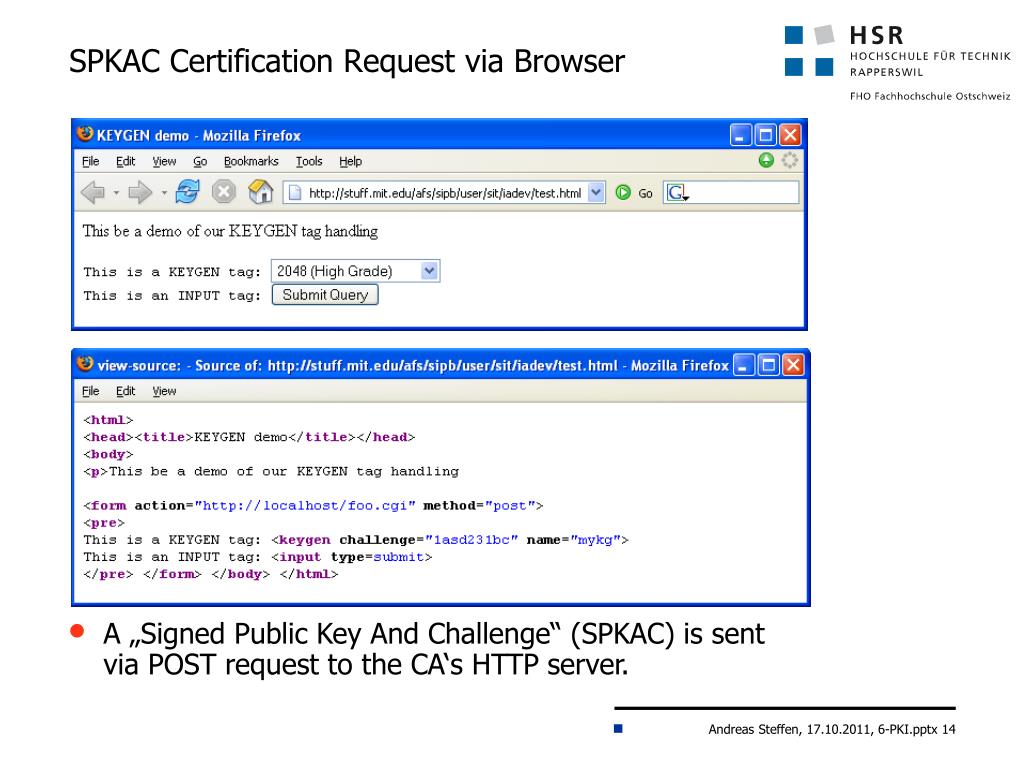This screenshot has width=1024, height=768.
Task: Click the Google search engine icon
Action: 677,193
